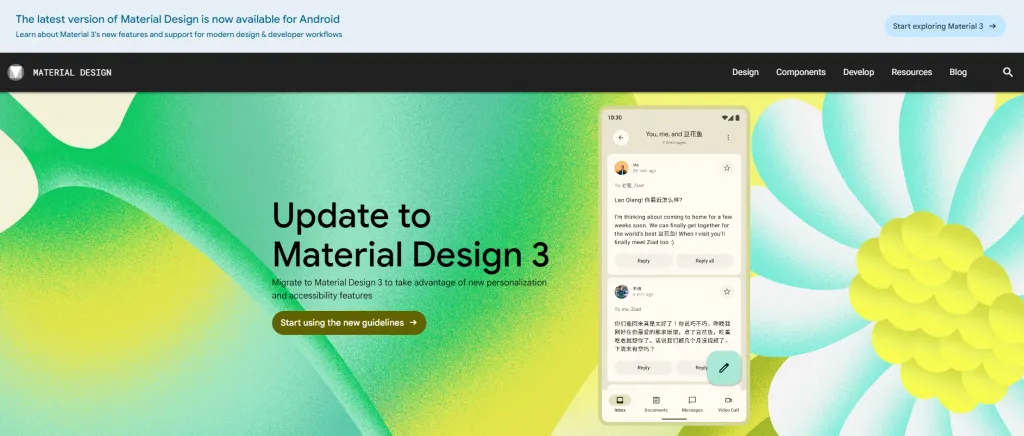Click 'Migrate to Material Design 3' description text
The height and width of the screenshot is (436, 1024).
(x=409, y=289)
